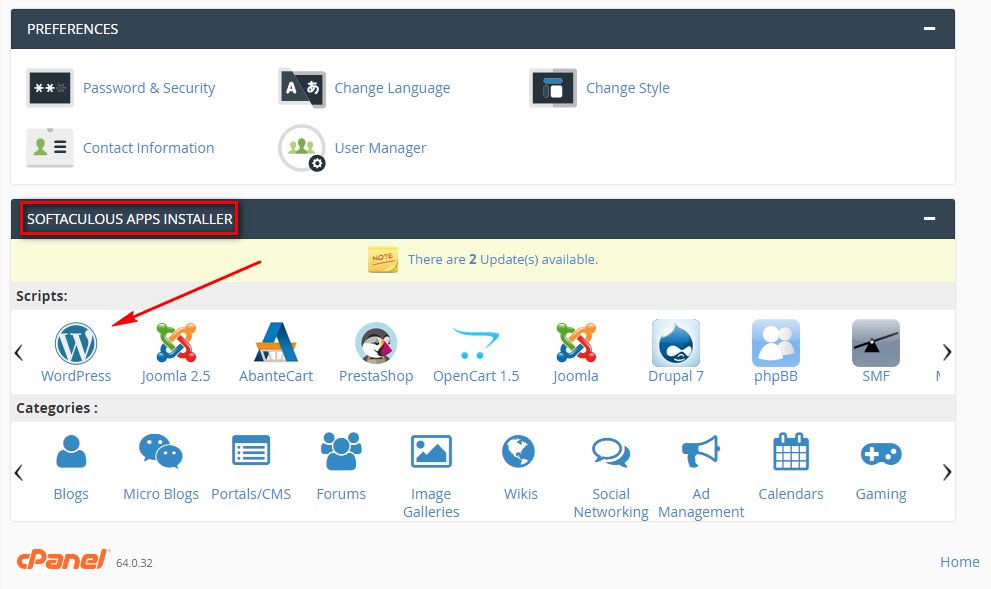Click the PrestaShop text label
Image resolution: width=991 pixels, height=589 pixels.
tap(376, 377)
